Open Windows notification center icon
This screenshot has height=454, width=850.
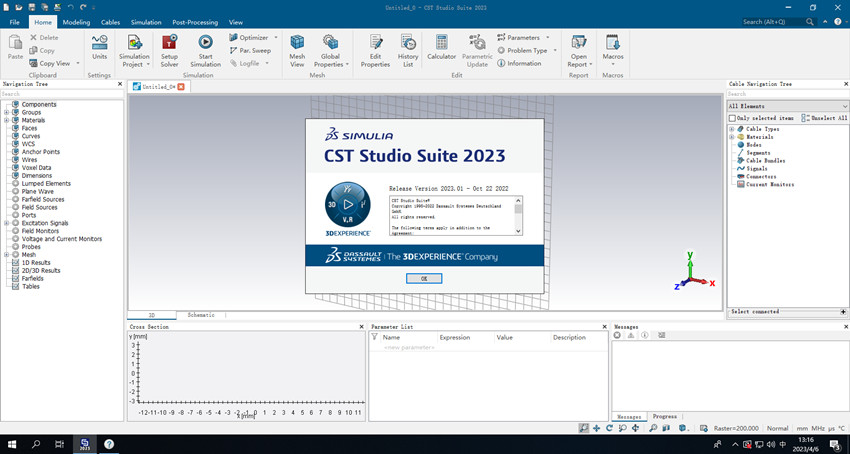(835, 444)
